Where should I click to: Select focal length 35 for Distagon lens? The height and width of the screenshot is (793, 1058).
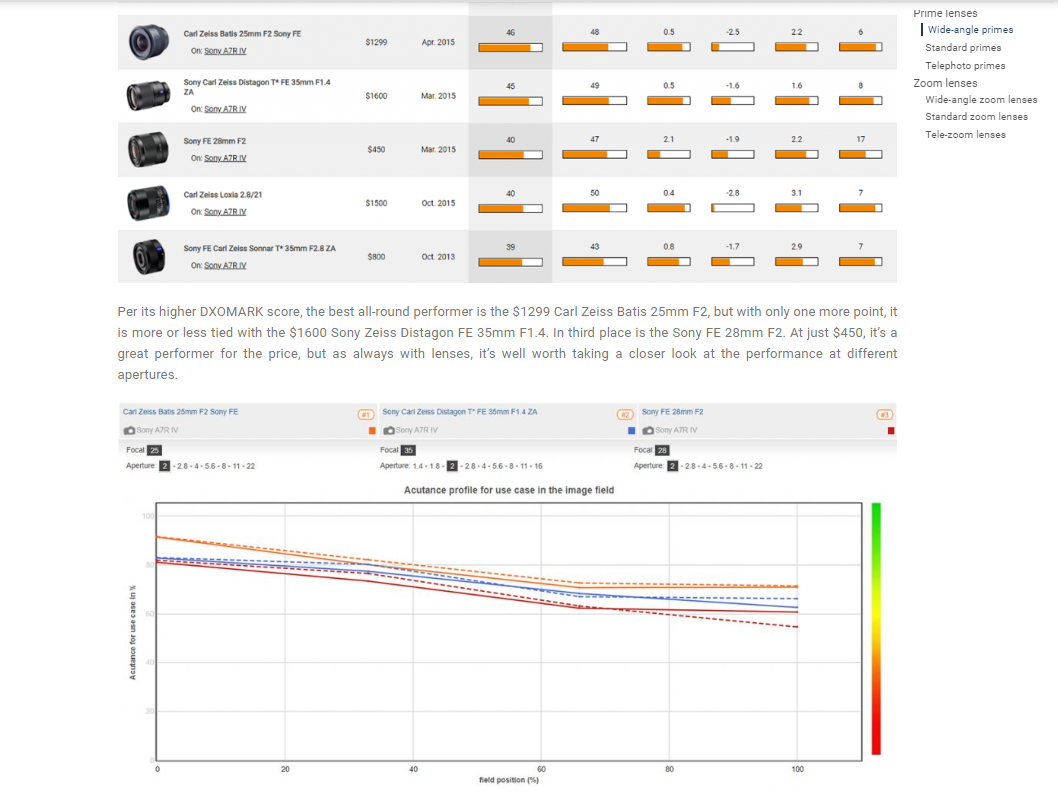pos(408,450)
